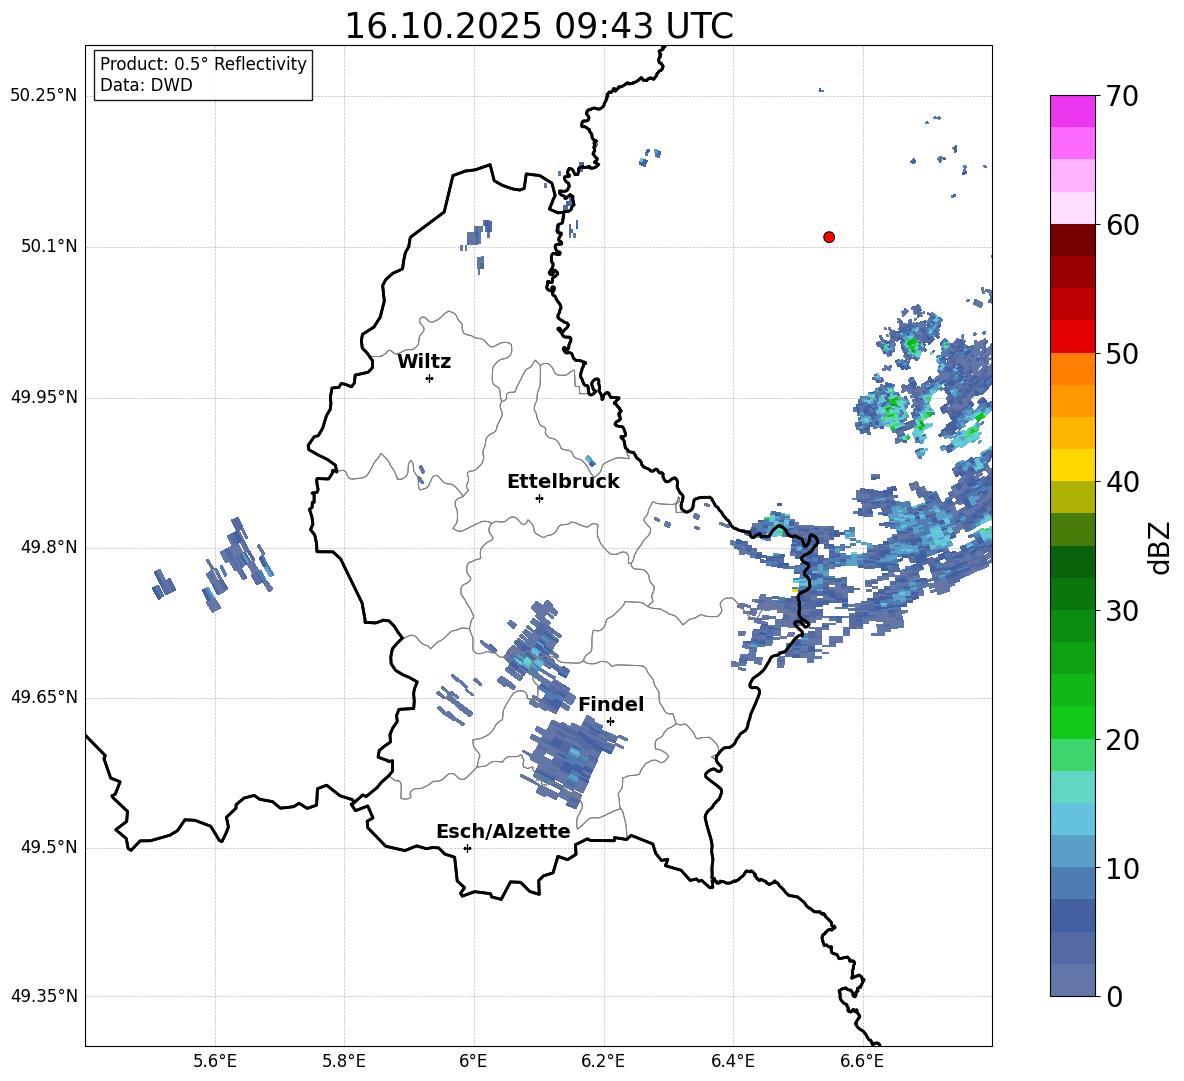1184x1081 pixels.
Task: Click the Wiltz station cross marker
Action: click(x=430, y=378)
